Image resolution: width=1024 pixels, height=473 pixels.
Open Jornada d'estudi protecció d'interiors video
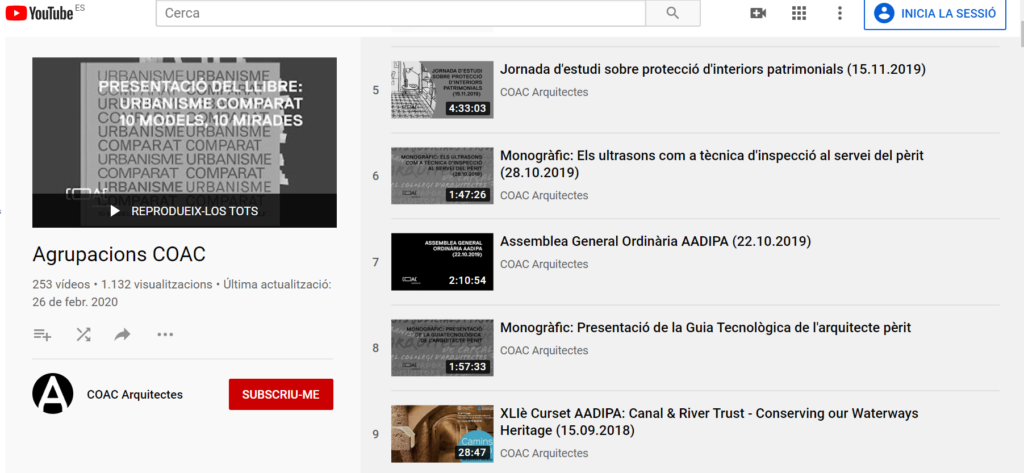click(712, 70)
